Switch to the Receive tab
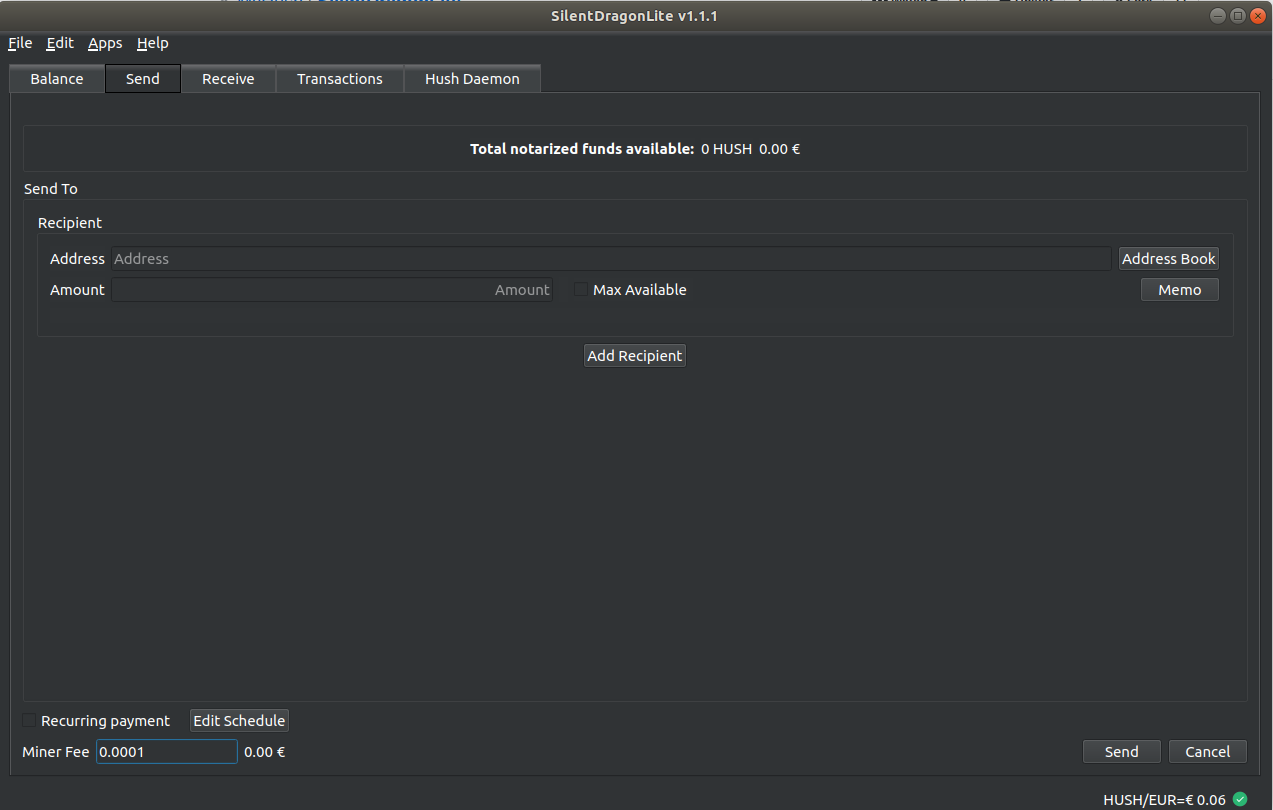The height and width of the screenshot is (810, 1273). coord(228,79)
